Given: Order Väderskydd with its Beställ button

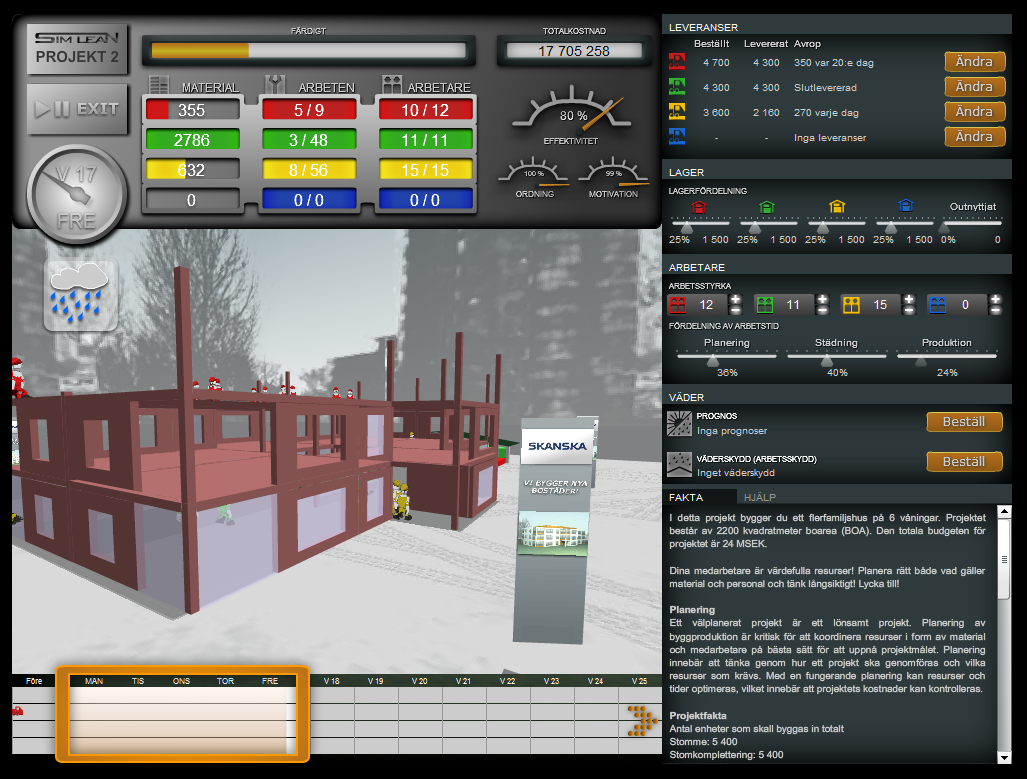Looking at the screenshot, I should [964, 462].
